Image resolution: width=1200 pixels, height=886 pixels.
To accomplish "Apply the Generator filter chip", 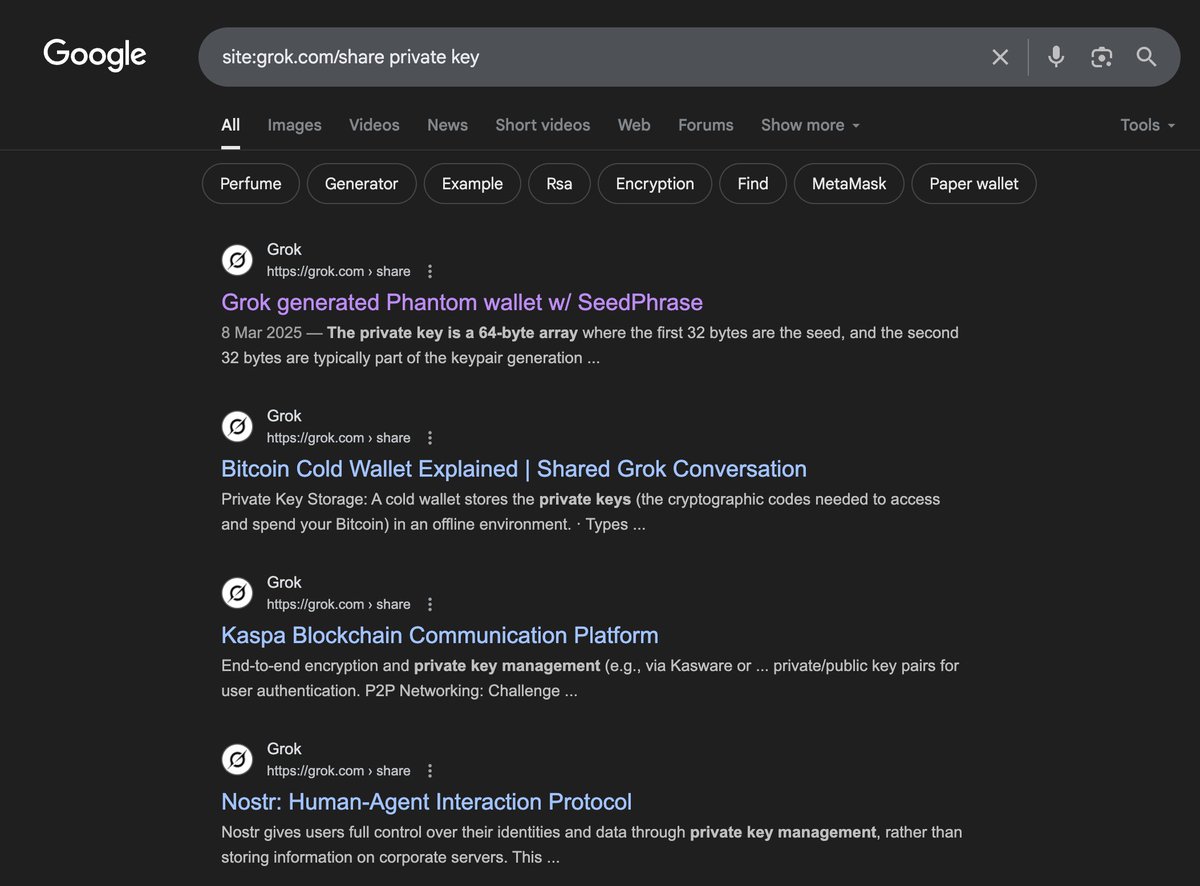I will (x=362, y=184).
